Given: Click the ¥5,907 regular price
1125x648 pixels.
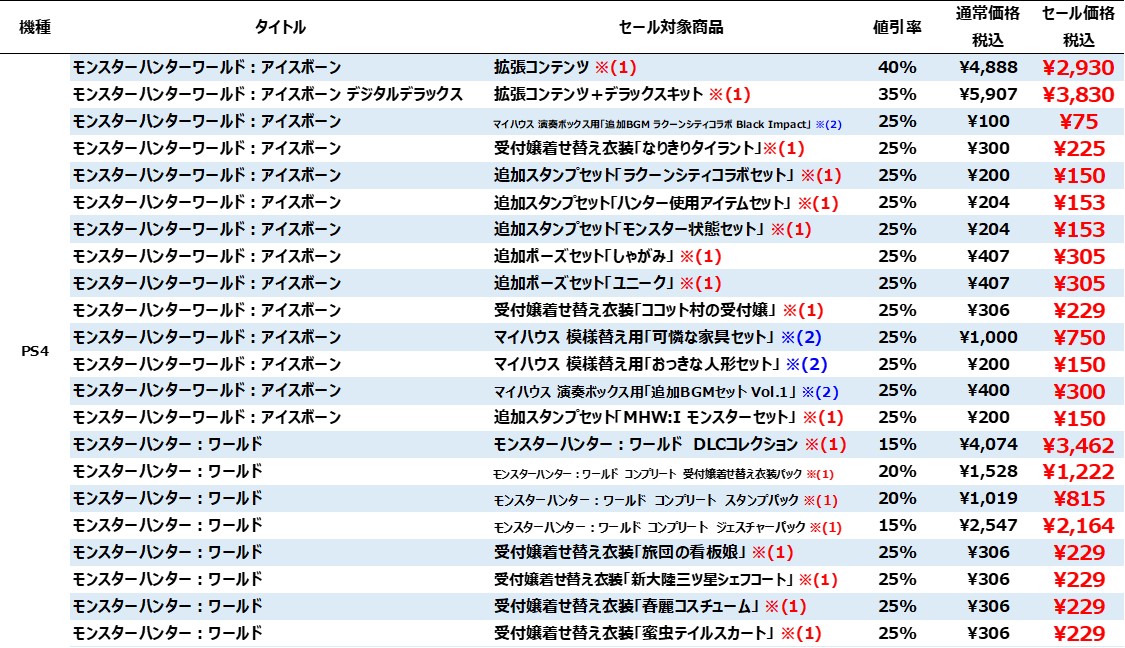Looking at the screenshot, I should (988, 94).
